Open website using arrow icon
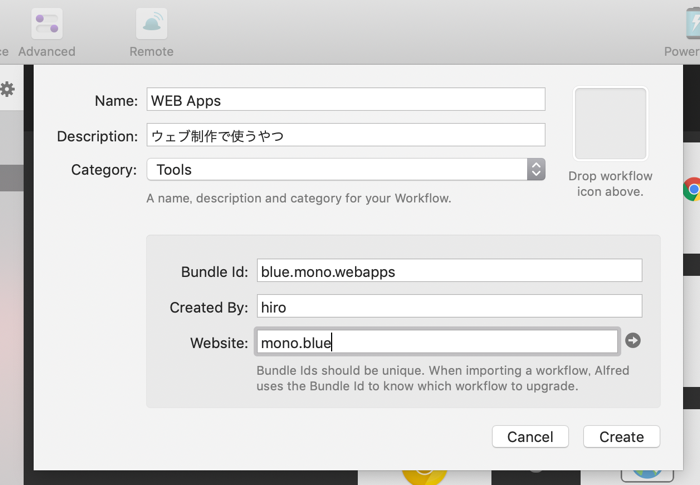This screenshot has height=485, width=700. point(633,341)
